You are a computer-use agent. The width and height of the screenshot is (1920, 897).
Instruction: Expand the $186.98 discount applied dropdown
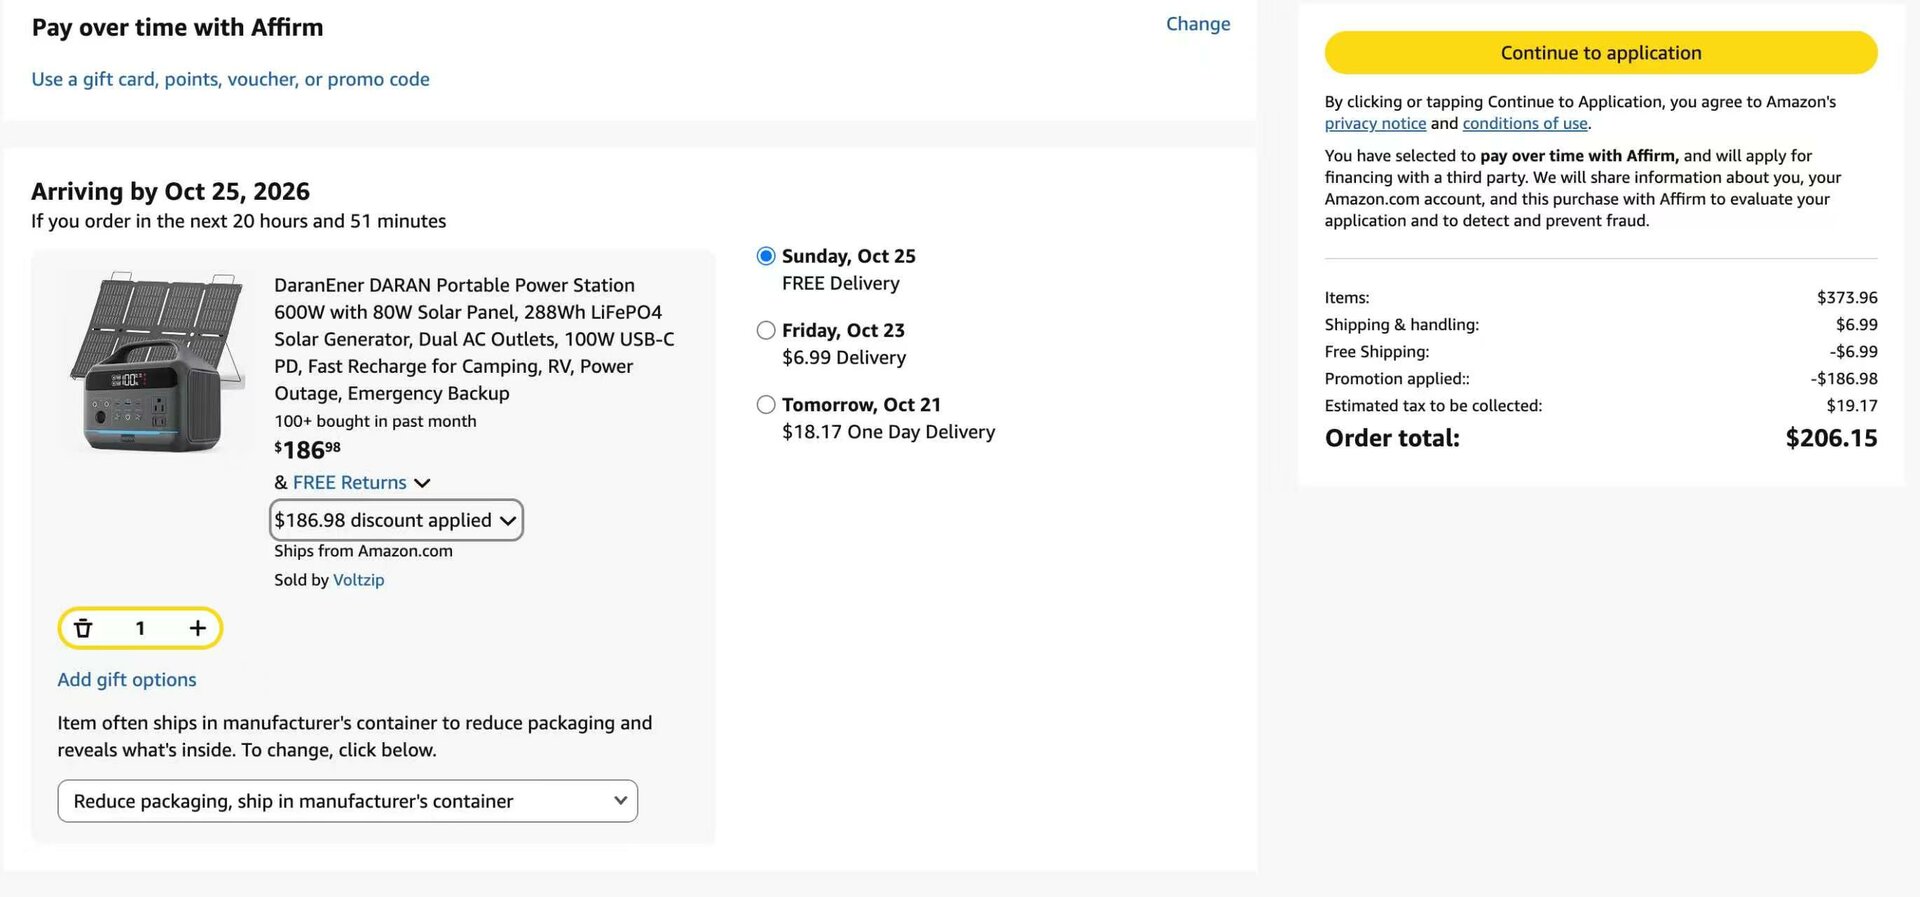coord(396,520)
